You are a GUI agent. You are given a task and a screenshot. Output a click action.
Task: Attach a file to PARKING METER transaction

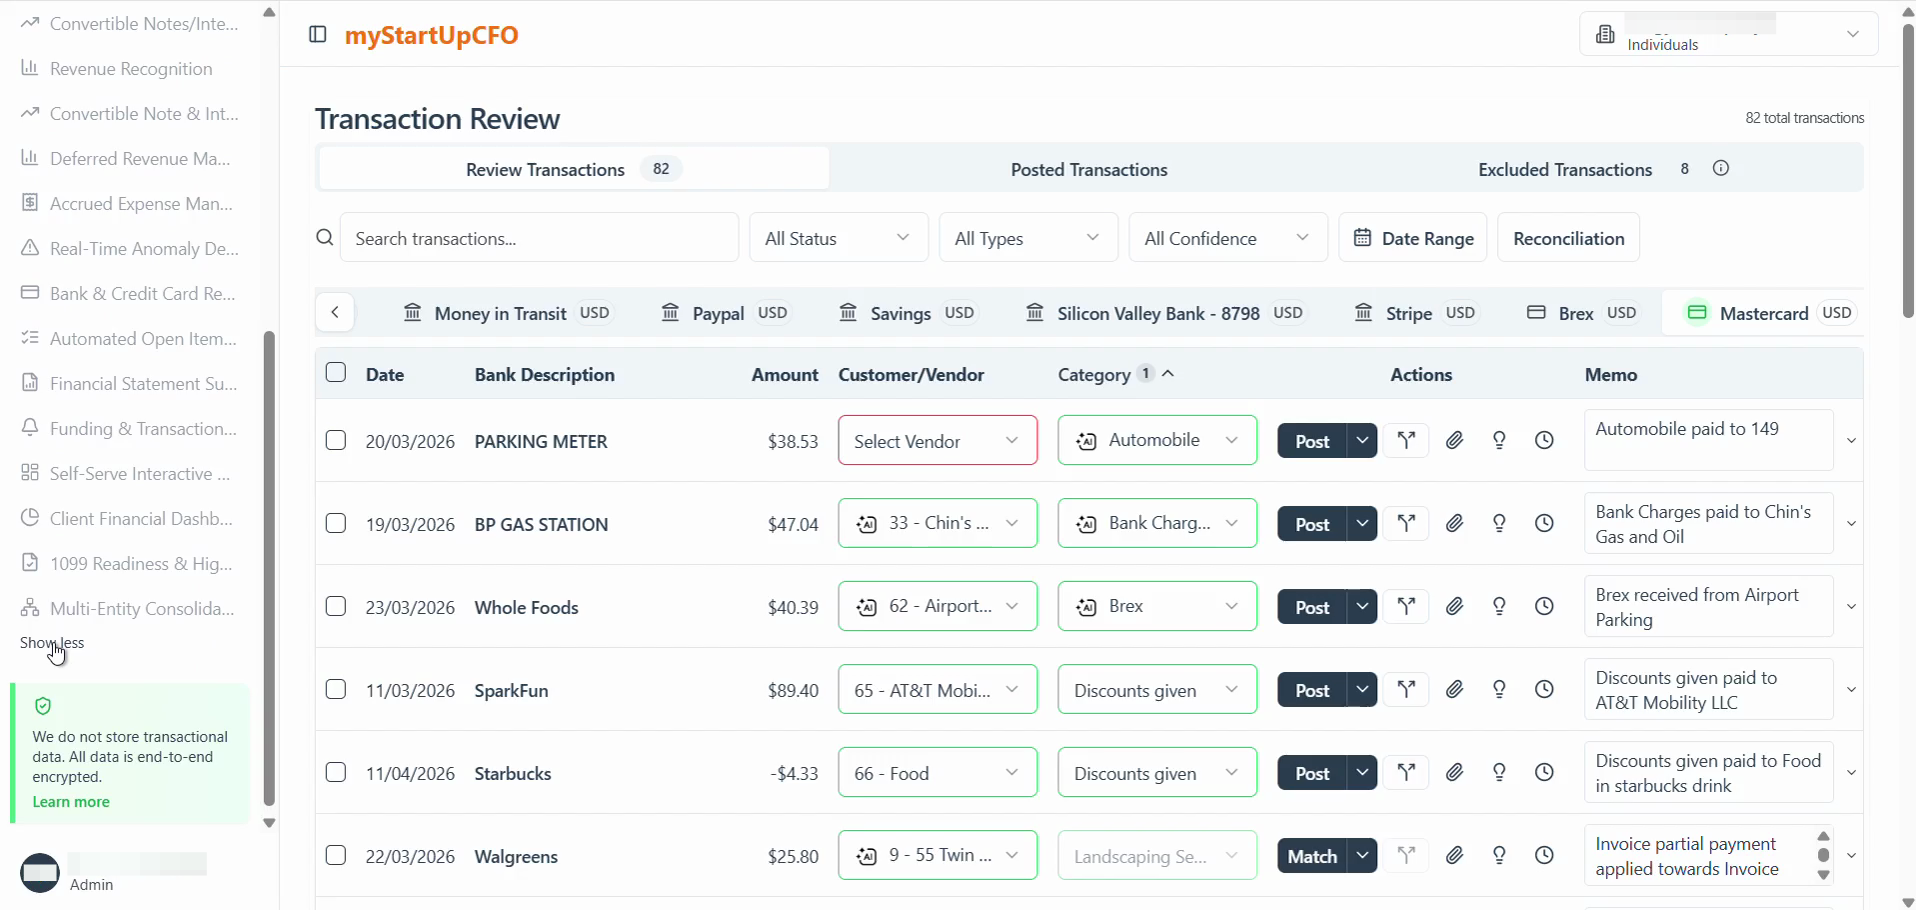click(x=1455, y=440)
